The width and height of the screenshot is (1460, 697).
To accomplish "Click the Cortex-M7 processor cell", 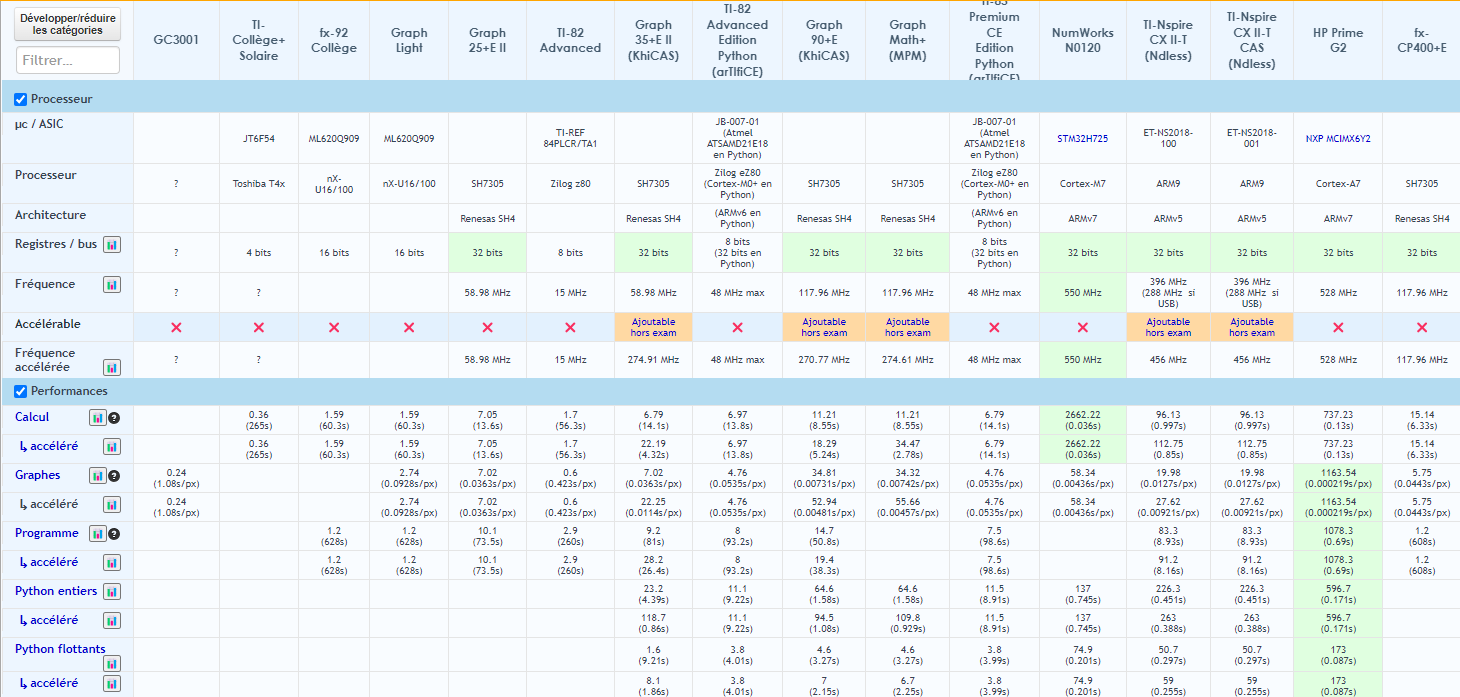I will 1082,184.
